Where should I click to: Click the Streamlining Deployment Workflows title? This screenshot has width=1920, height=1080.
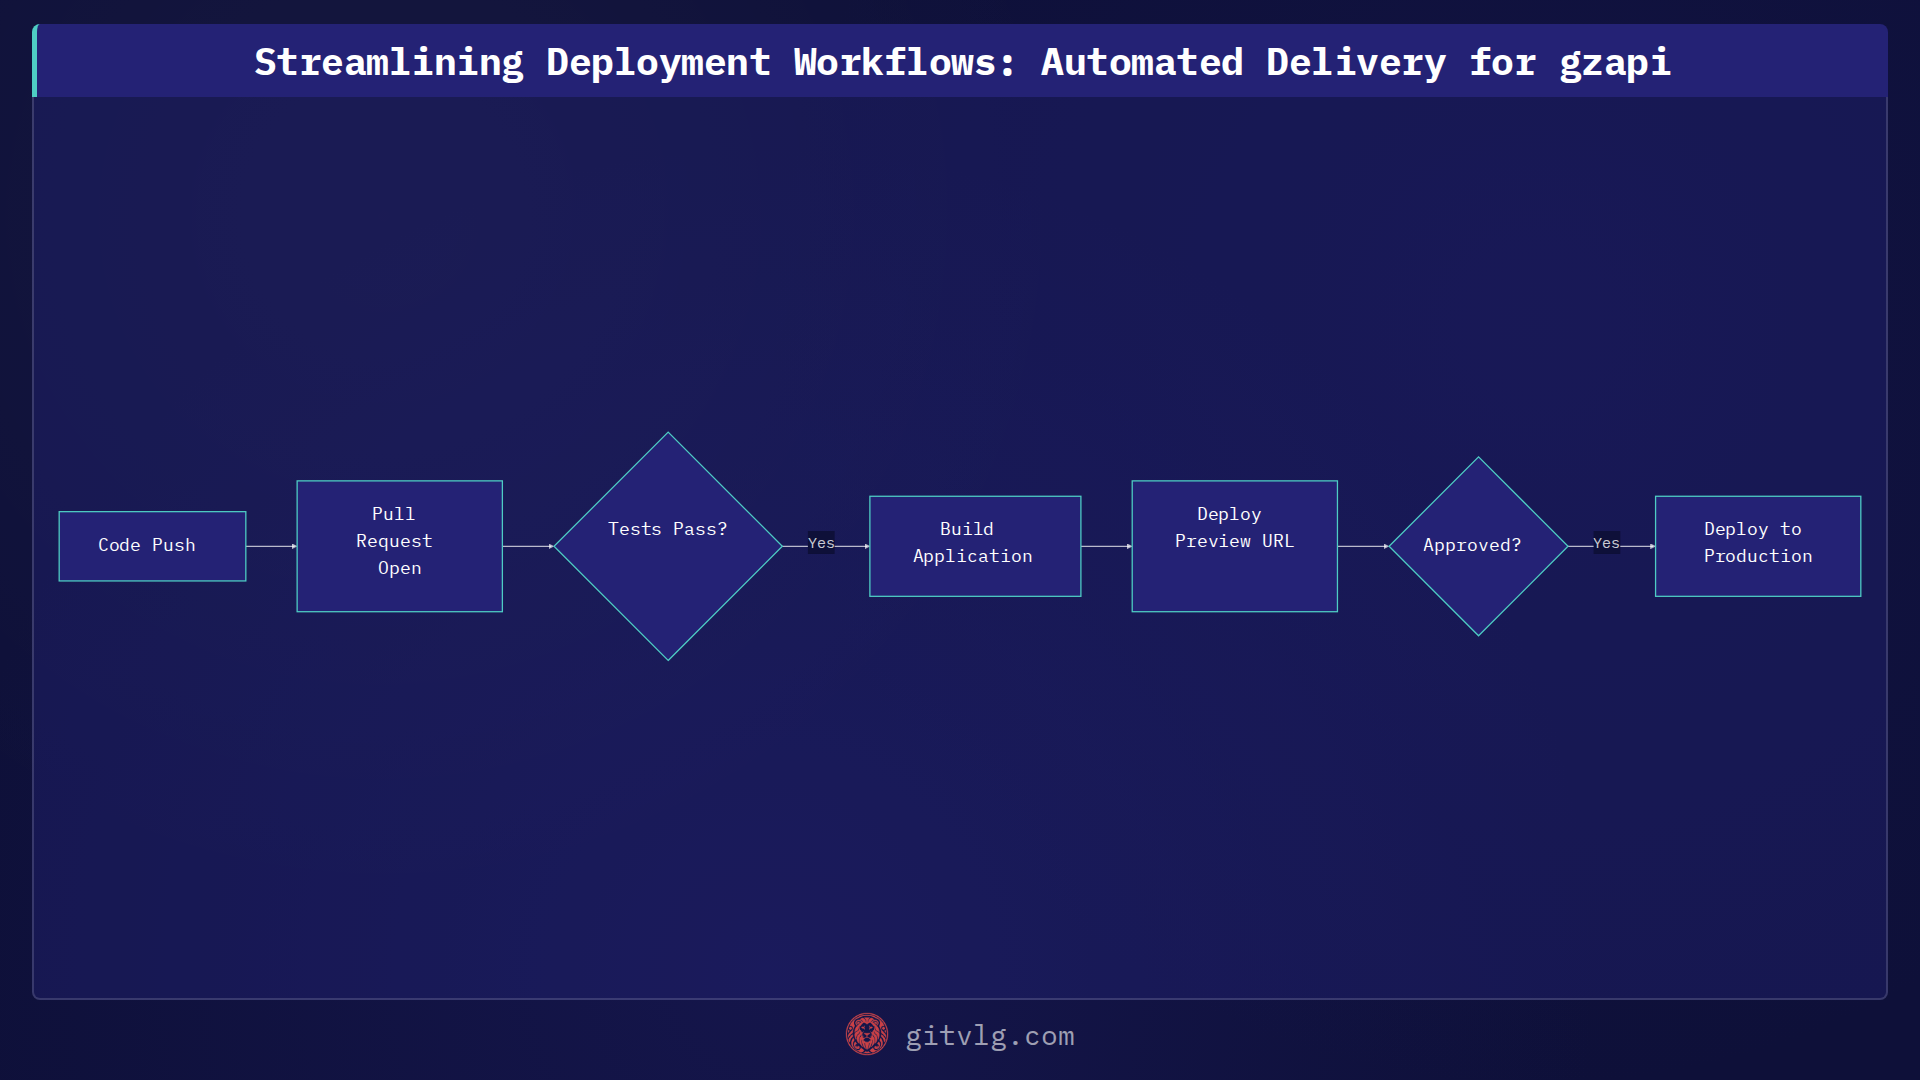click(x=962, y=62)
